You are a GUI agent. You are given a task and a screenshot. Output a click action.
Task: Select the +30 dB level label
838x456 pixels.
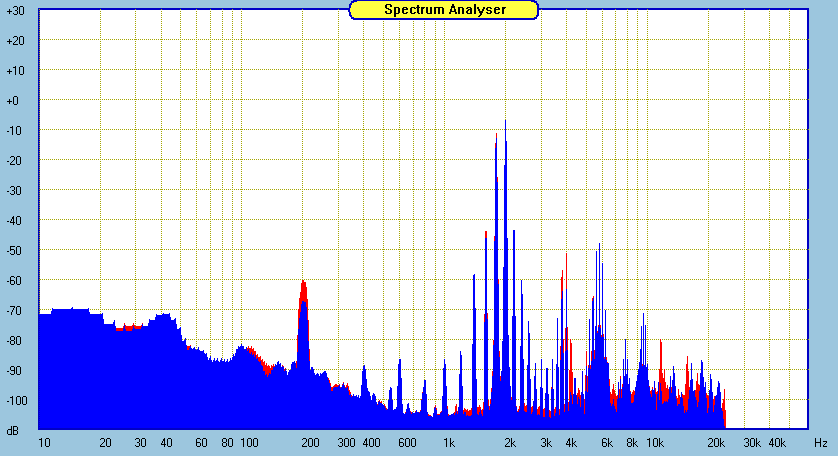(x=15, y=11)
